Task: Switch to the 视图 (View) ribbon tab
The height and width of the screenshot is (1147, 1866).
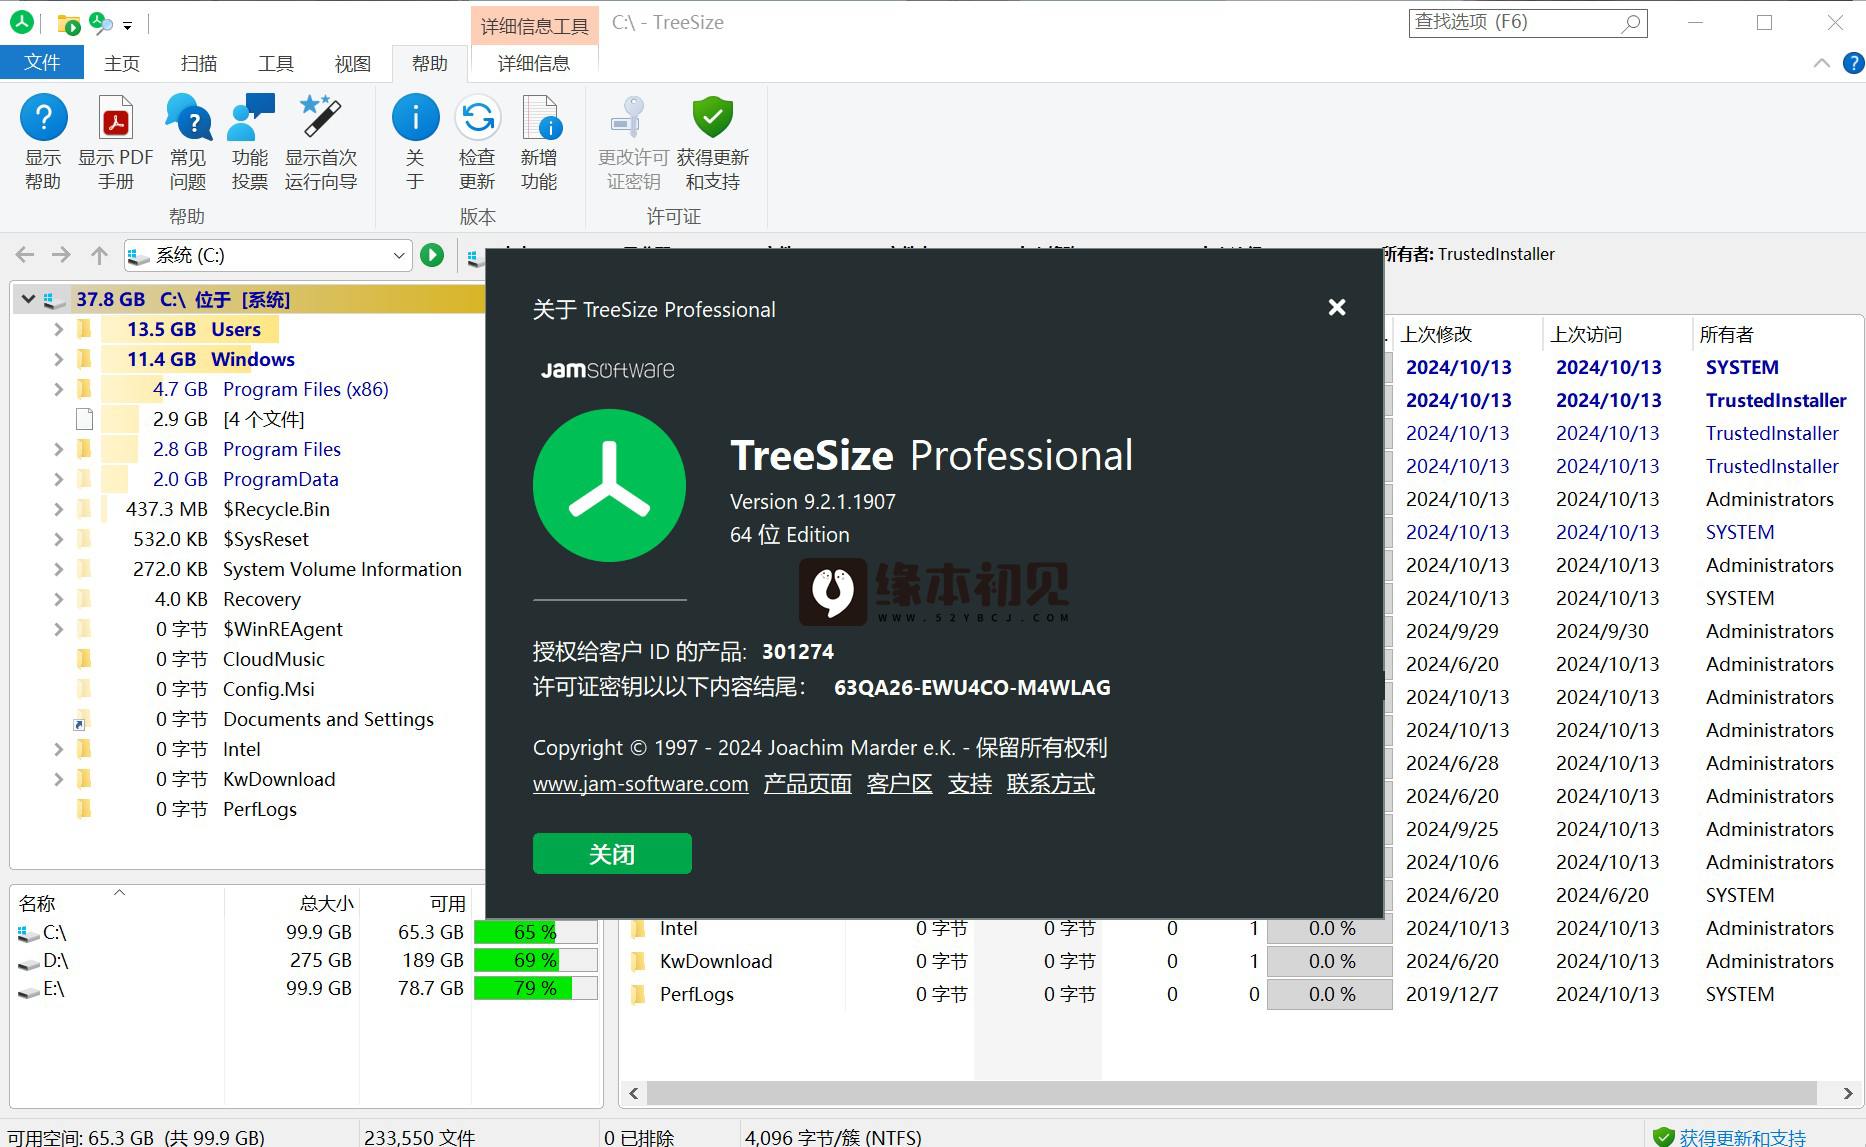Action: click(353, 63)
